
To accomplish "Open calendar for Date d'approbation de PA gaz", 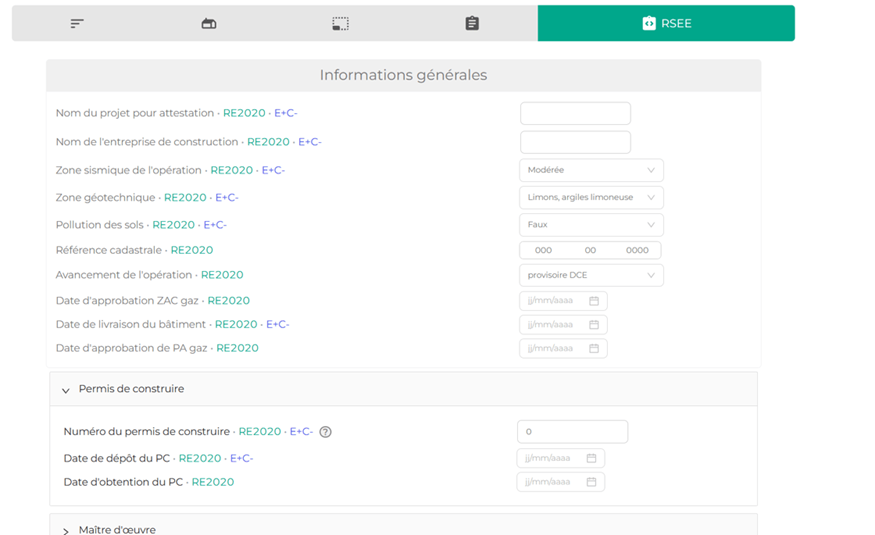I will [594, 348].
